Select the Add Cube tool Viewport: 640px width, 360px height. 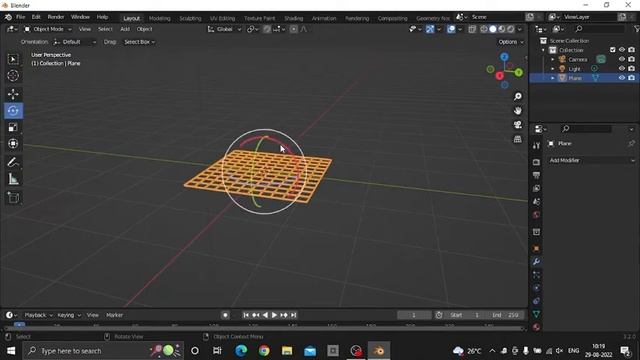pyautogui.click(x=13, y=198)
